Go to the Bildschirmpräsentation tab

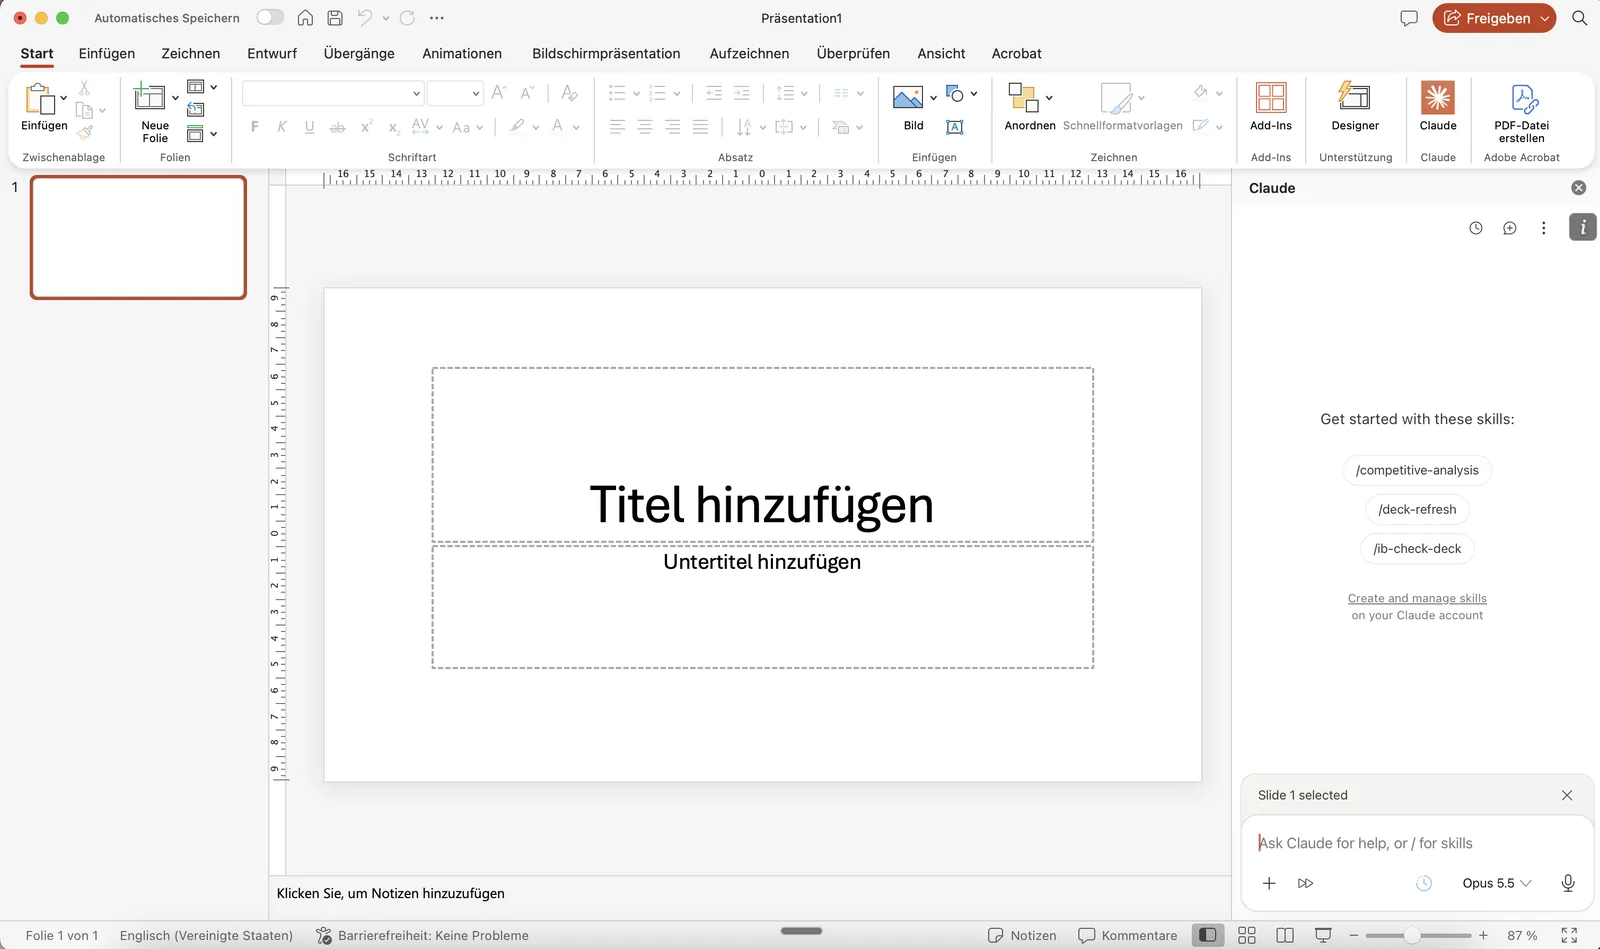tap(606, 53)
